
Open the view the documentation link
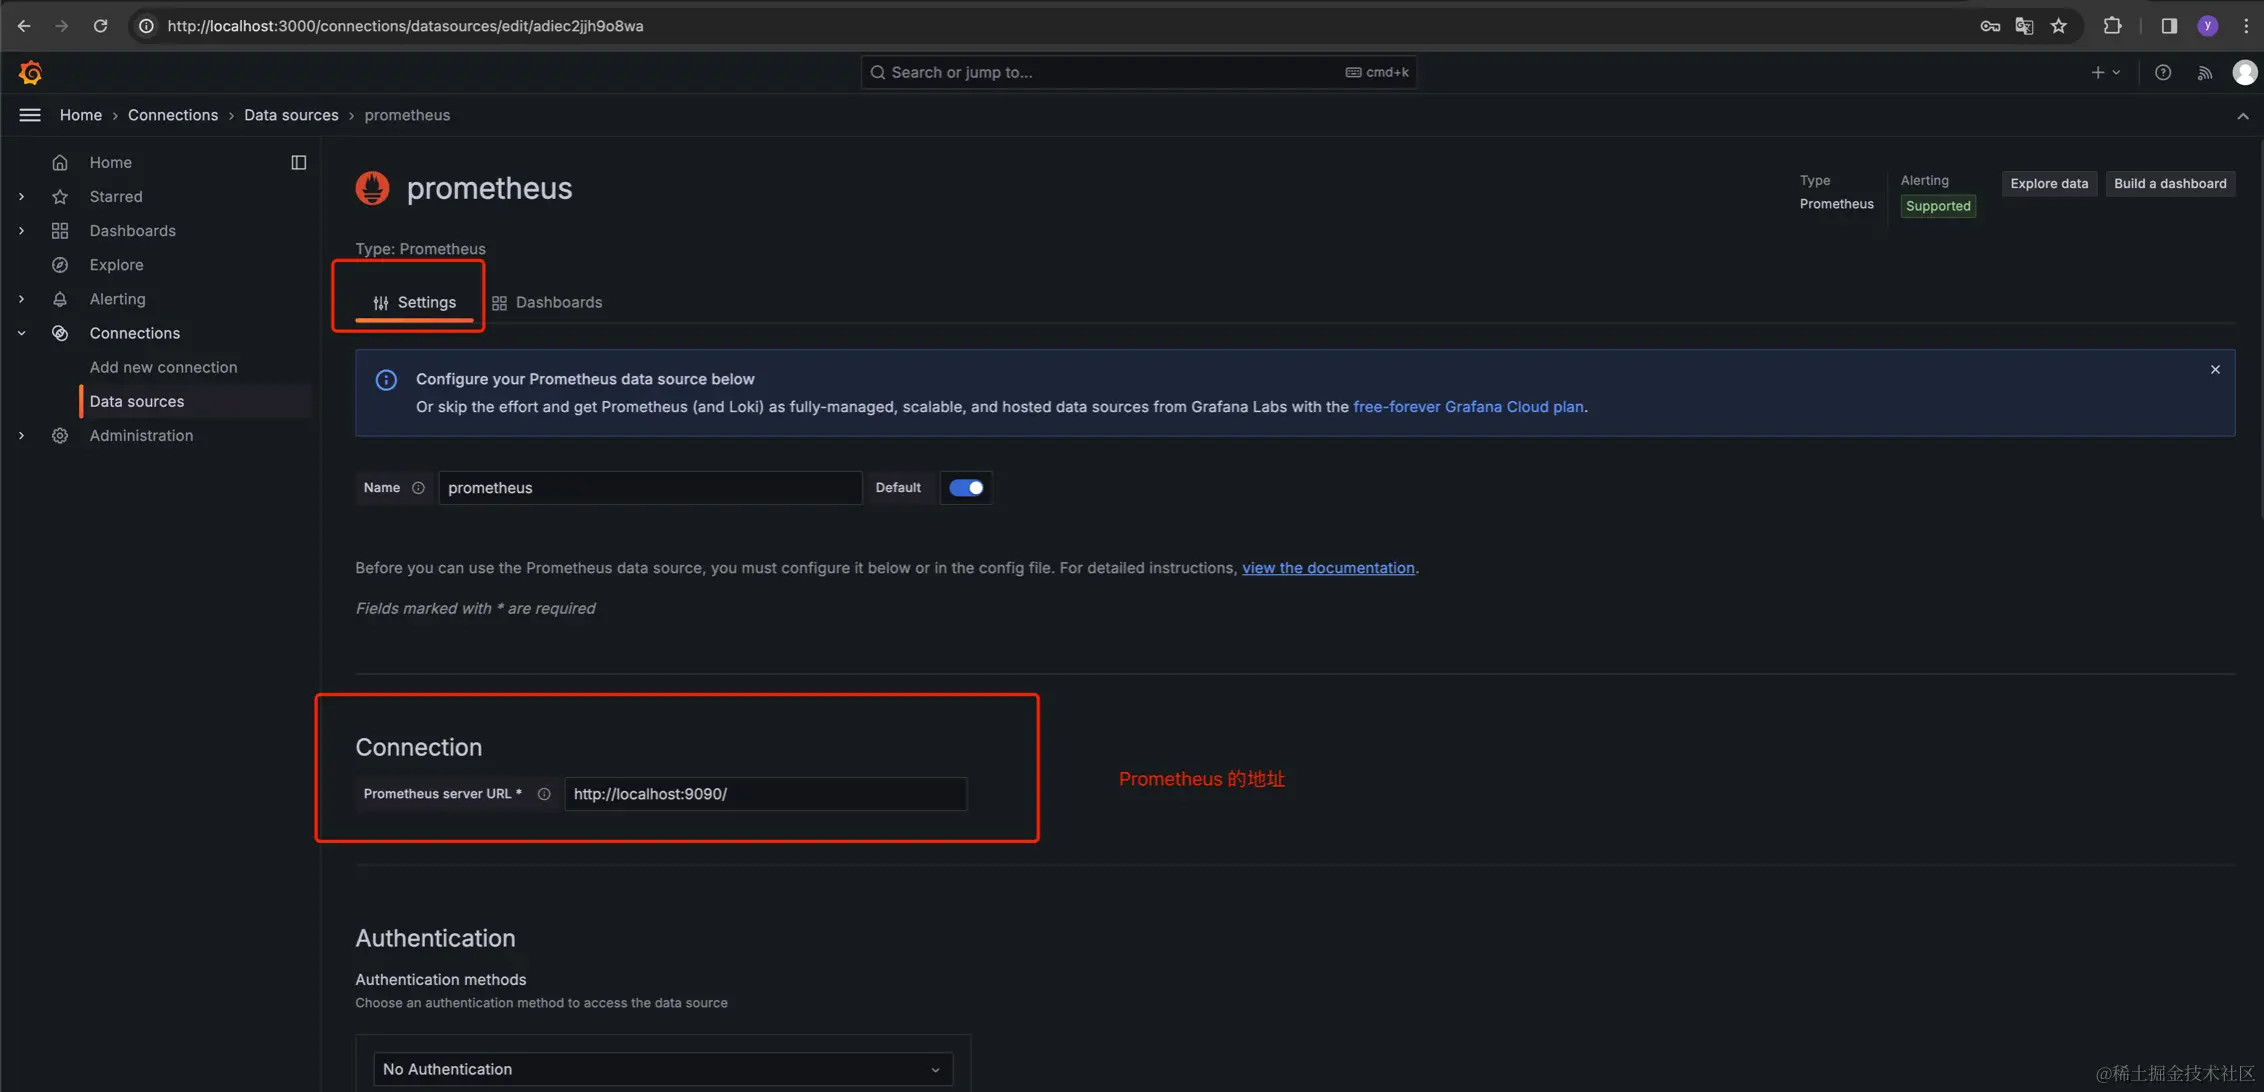(x=1327, y=568)
